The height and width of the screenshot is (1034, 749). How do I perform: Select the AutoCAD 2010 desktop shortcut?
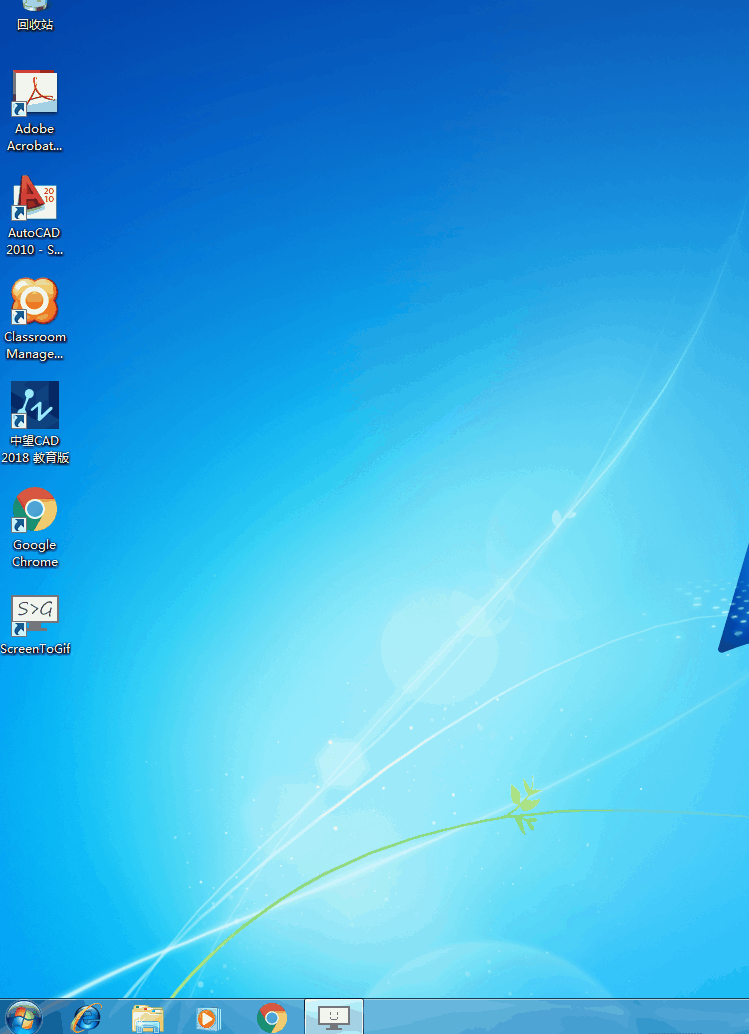(x=34, y=216)
